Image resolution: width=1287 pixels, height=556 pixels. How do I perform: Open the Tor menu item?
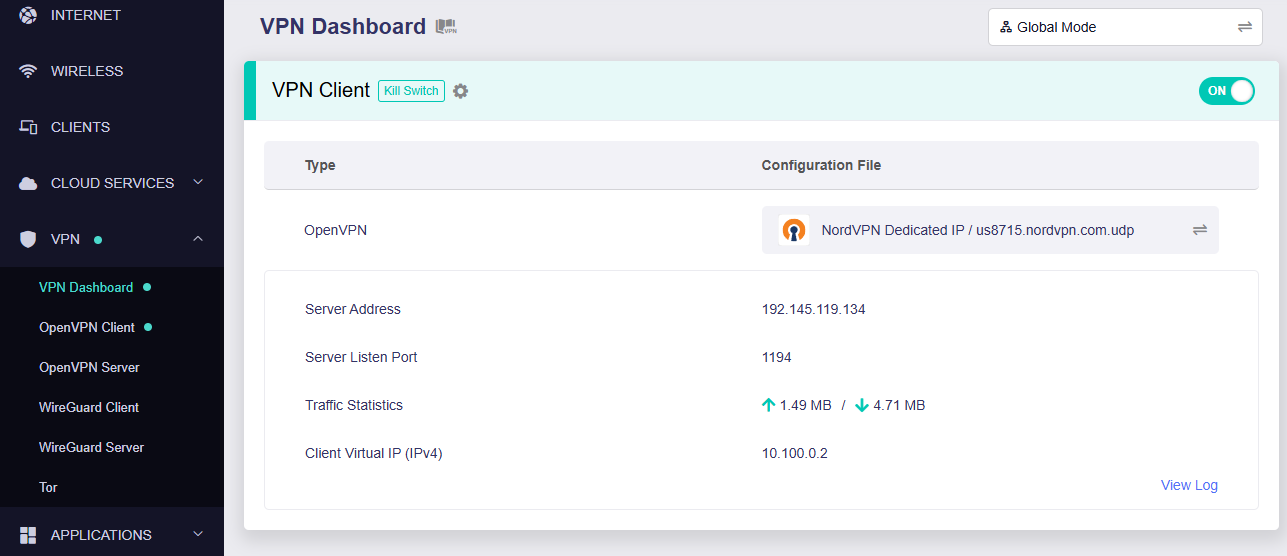point(48,487)
